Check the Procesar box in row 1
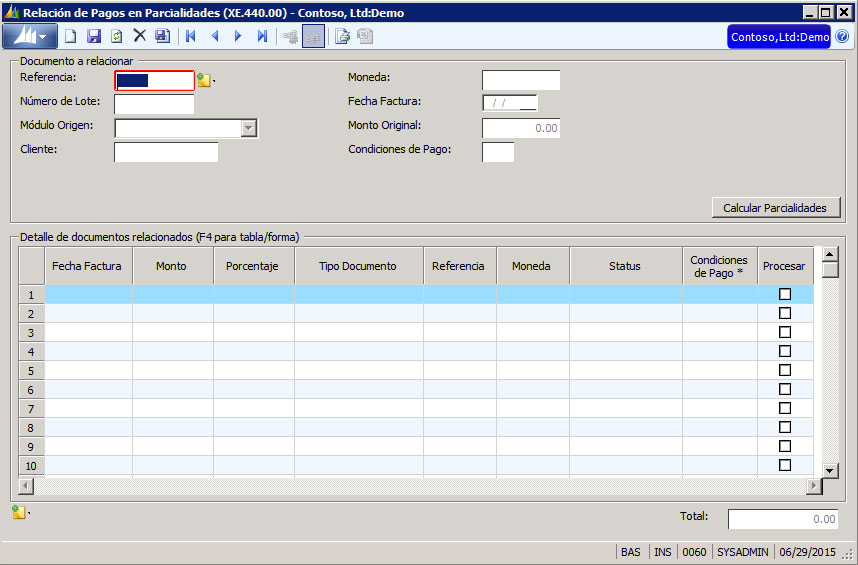 (x=785, y=294)
